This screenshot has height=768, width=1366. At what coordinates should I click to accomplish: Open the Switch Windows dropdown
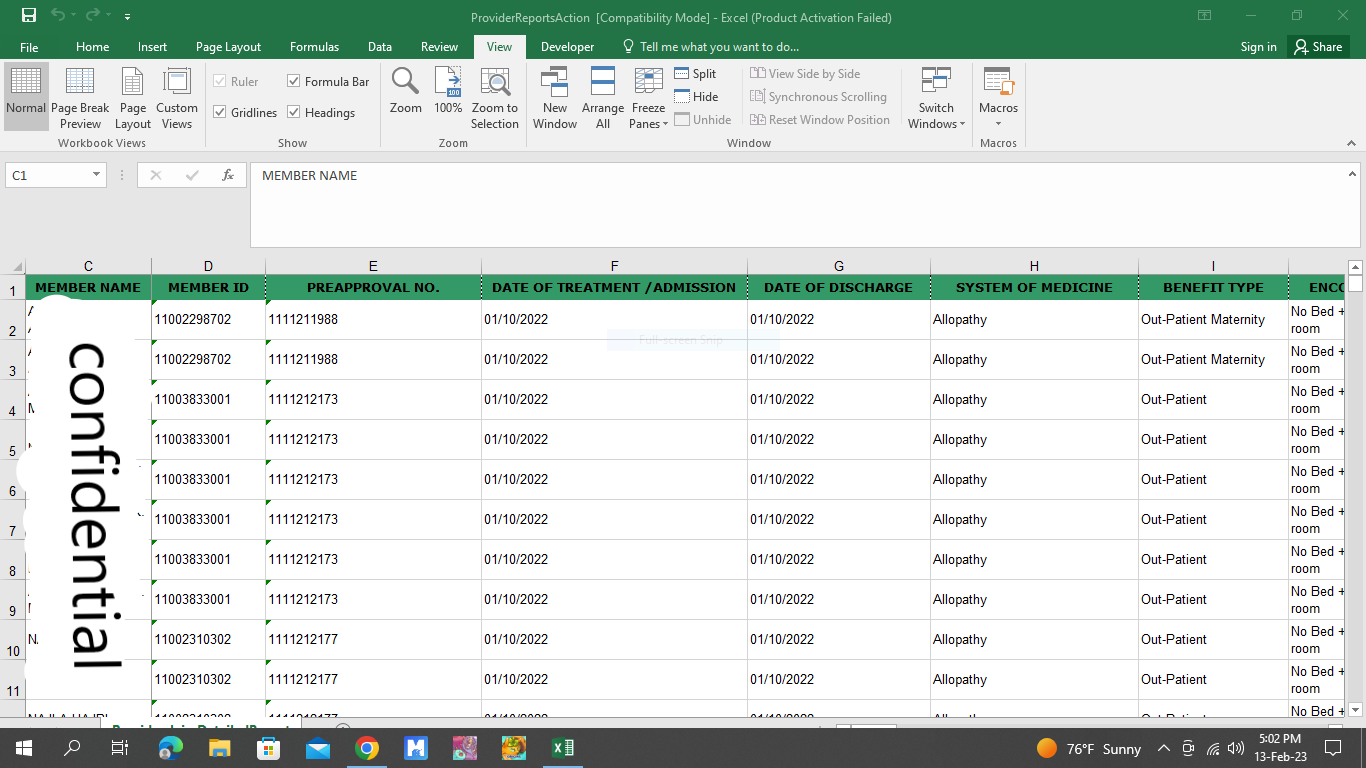point(936,98)
